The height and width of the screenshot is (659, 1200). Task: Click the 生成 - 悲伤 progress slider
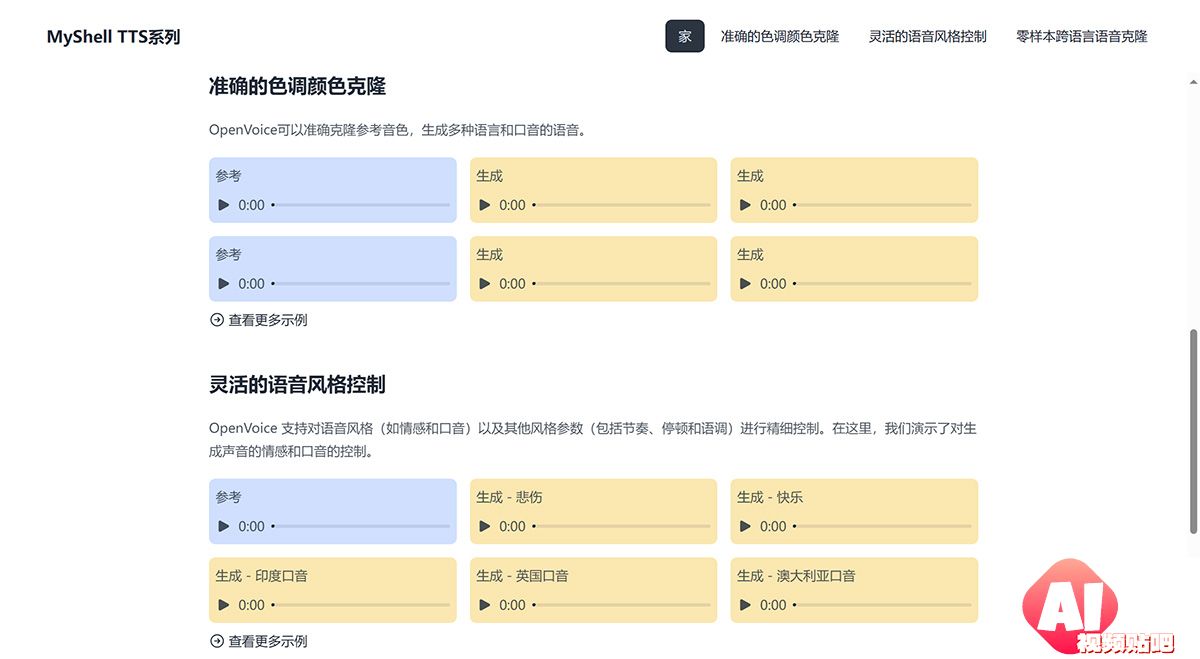coord(621,526)
